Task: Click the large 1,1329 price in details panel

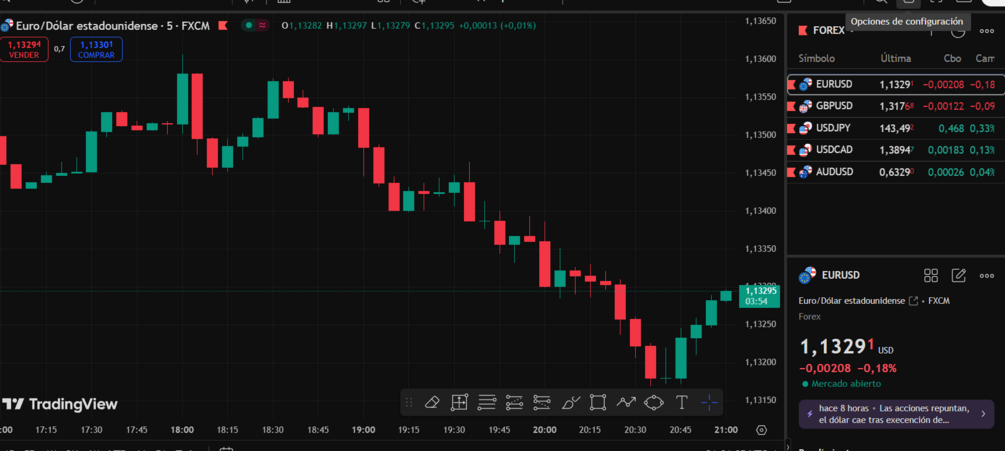Action: pos(836,347)
